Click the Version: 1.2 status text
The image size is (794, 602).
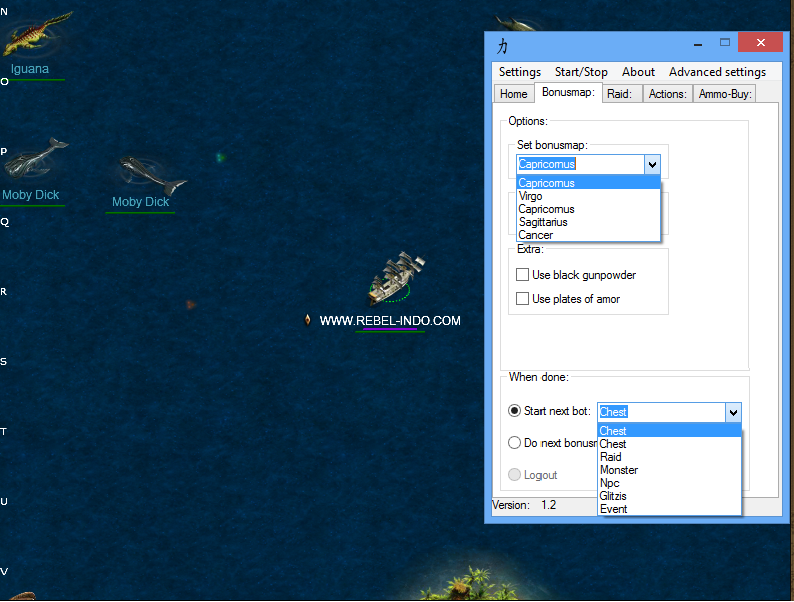coord(524,505)
